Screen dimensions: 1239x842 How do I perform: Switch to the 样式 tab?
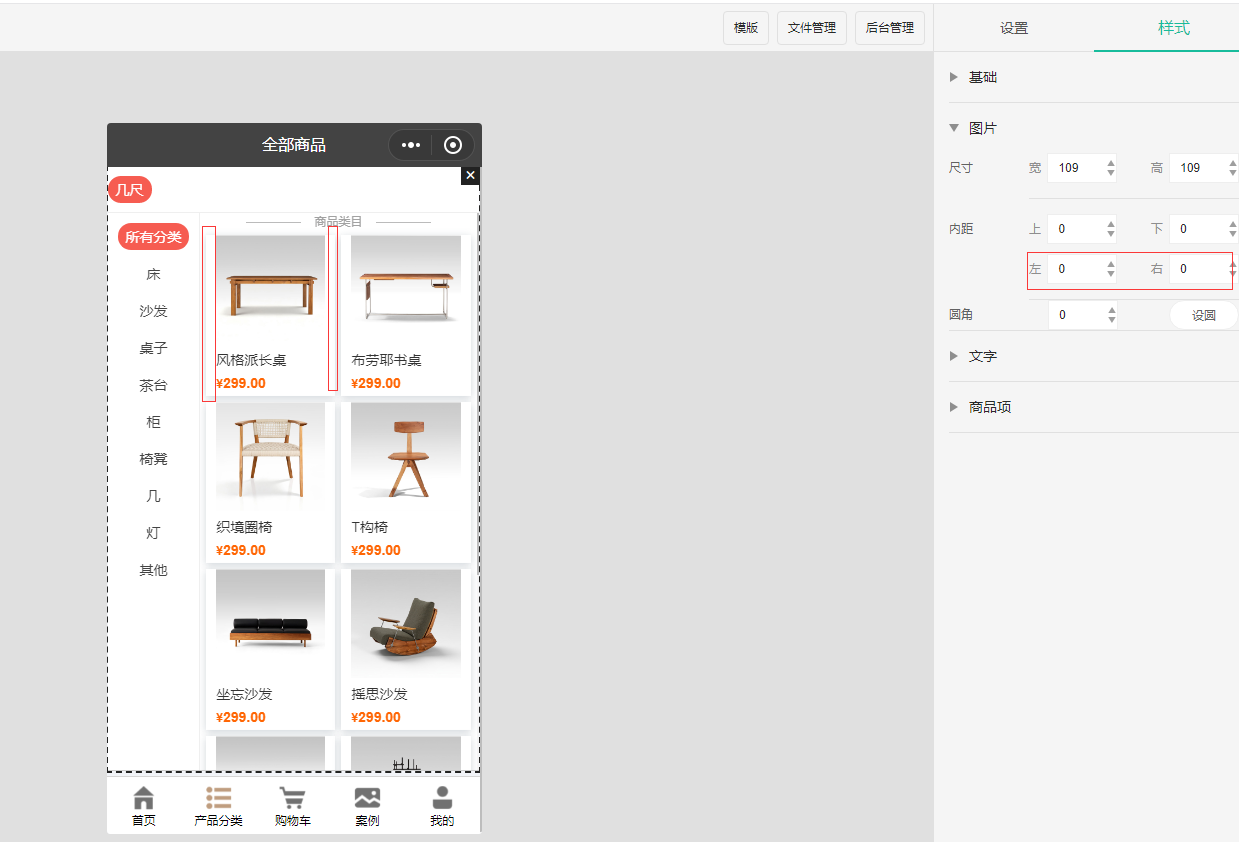coord(1173,28)
